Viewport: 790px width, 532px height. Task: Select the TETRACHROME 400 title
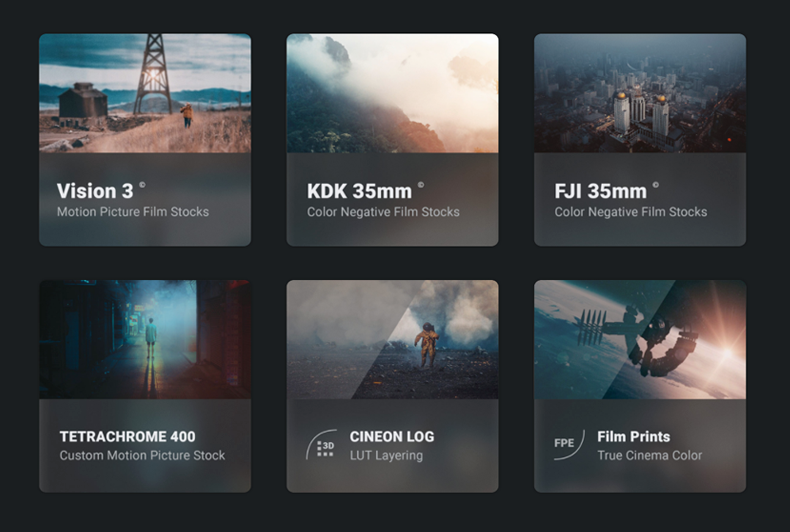tap(127, 437)
